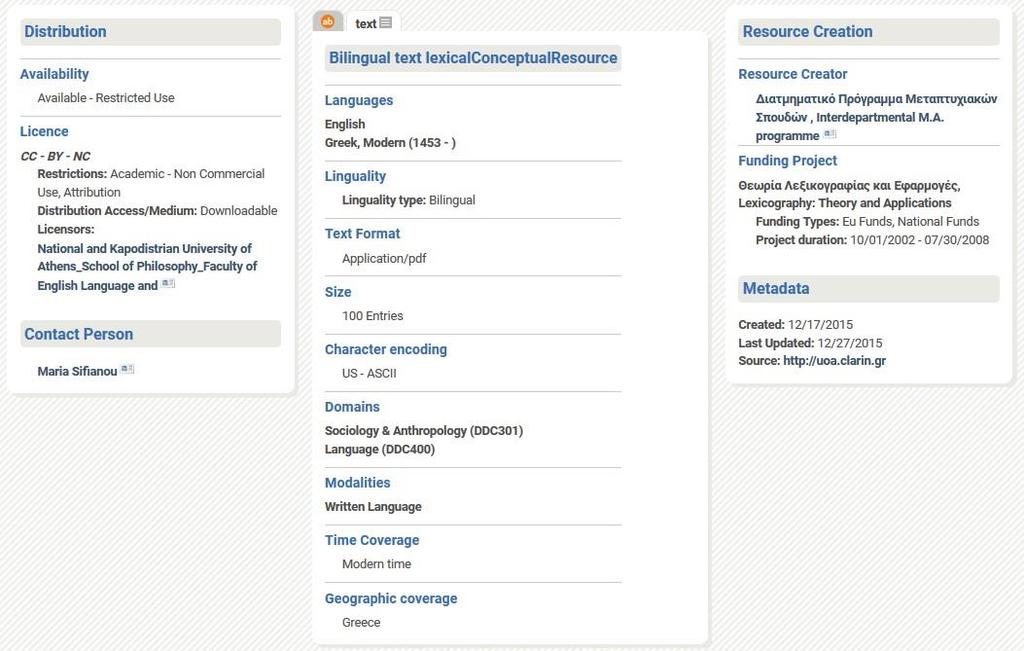Open the text media tab
The width and height of the screenshot is (1024, 651).
374,23
